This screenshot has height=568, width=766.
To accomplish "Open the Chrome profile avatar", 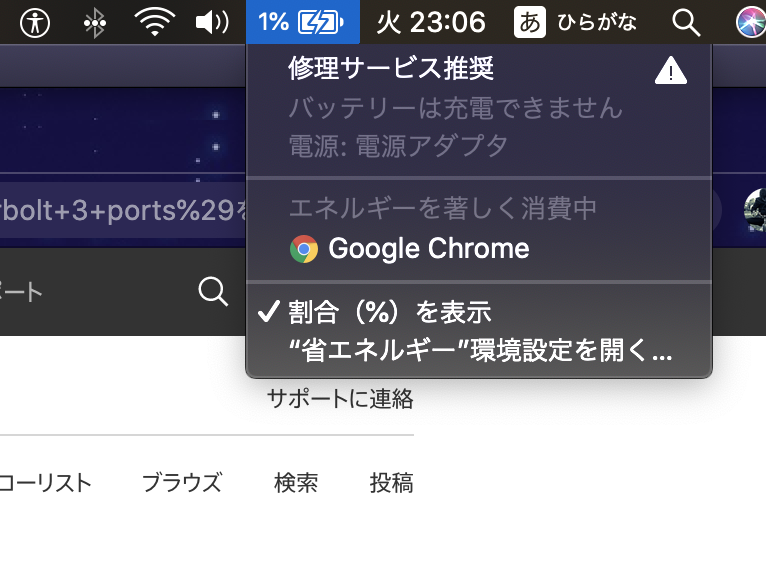I will [755, 209].
